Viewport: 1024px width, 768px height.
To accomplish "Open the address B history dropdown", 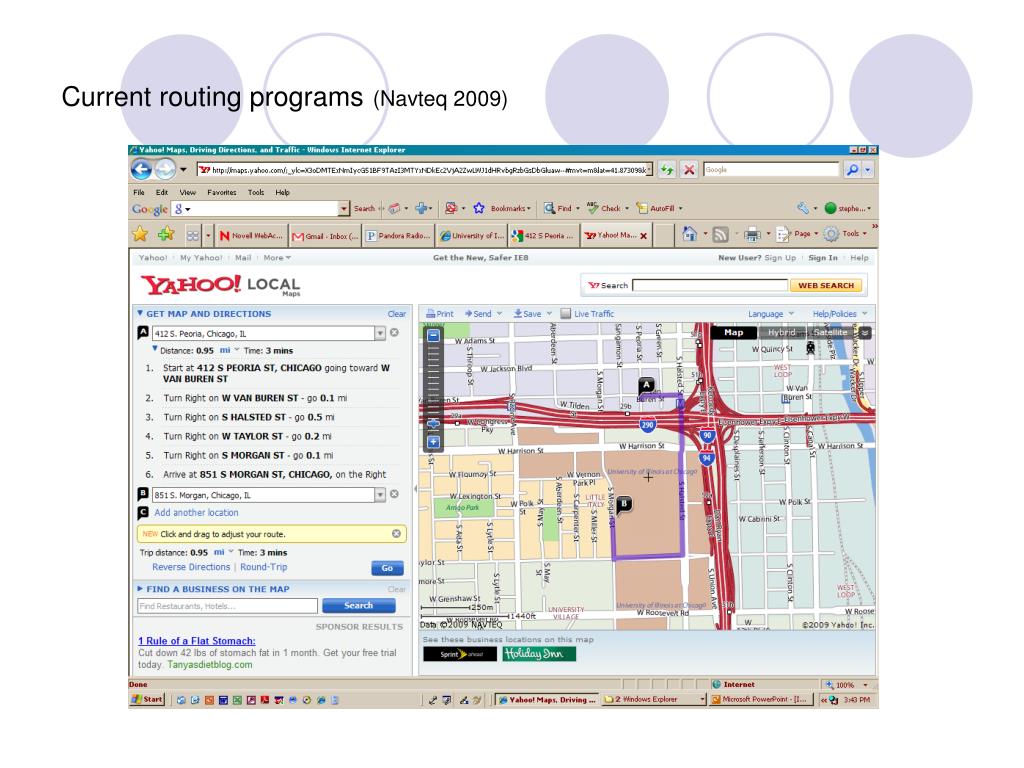I will coord(380,494).
